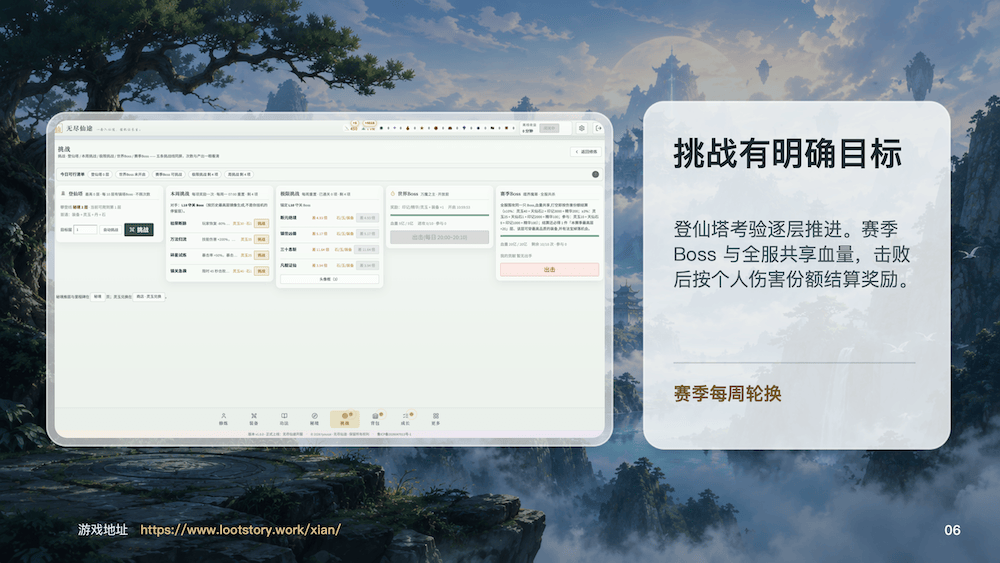Screen dimensions: 1000x563
Task: Click the 世界Boss 未开启 chip in today's list
Action: point(132,174)
